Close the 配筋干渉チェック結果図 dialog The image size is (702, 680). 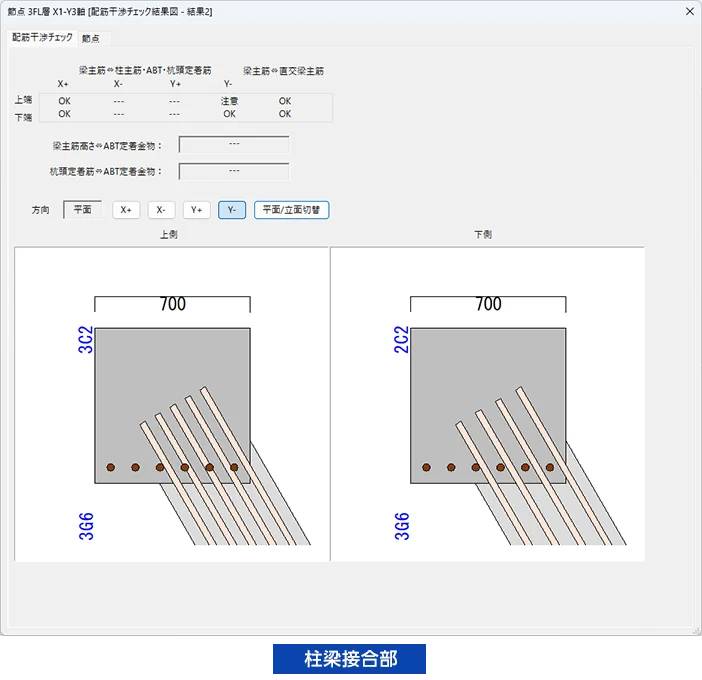coord(689,11)
